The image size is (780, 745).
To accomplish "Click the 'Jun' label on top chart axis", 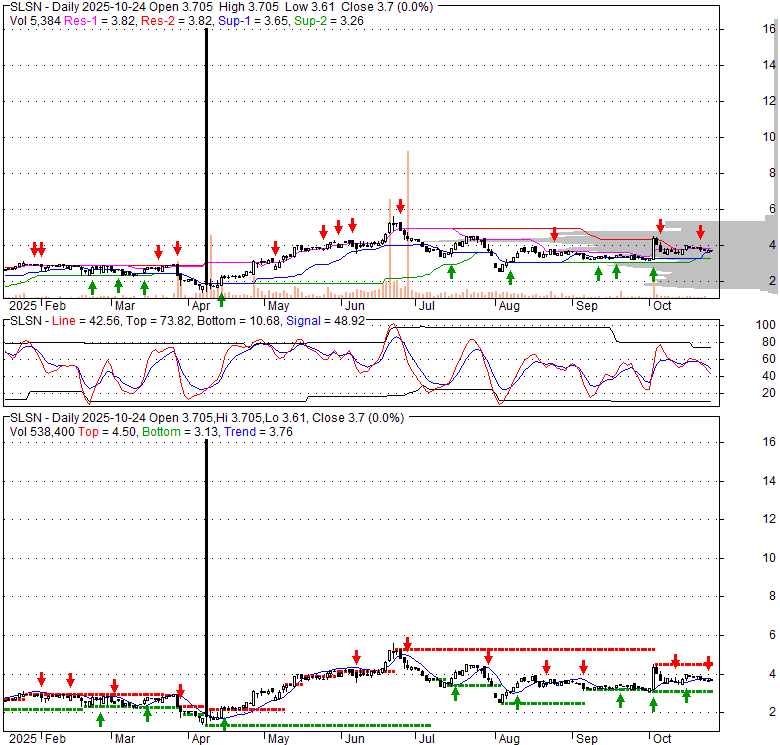I will [x=355, y=306].
